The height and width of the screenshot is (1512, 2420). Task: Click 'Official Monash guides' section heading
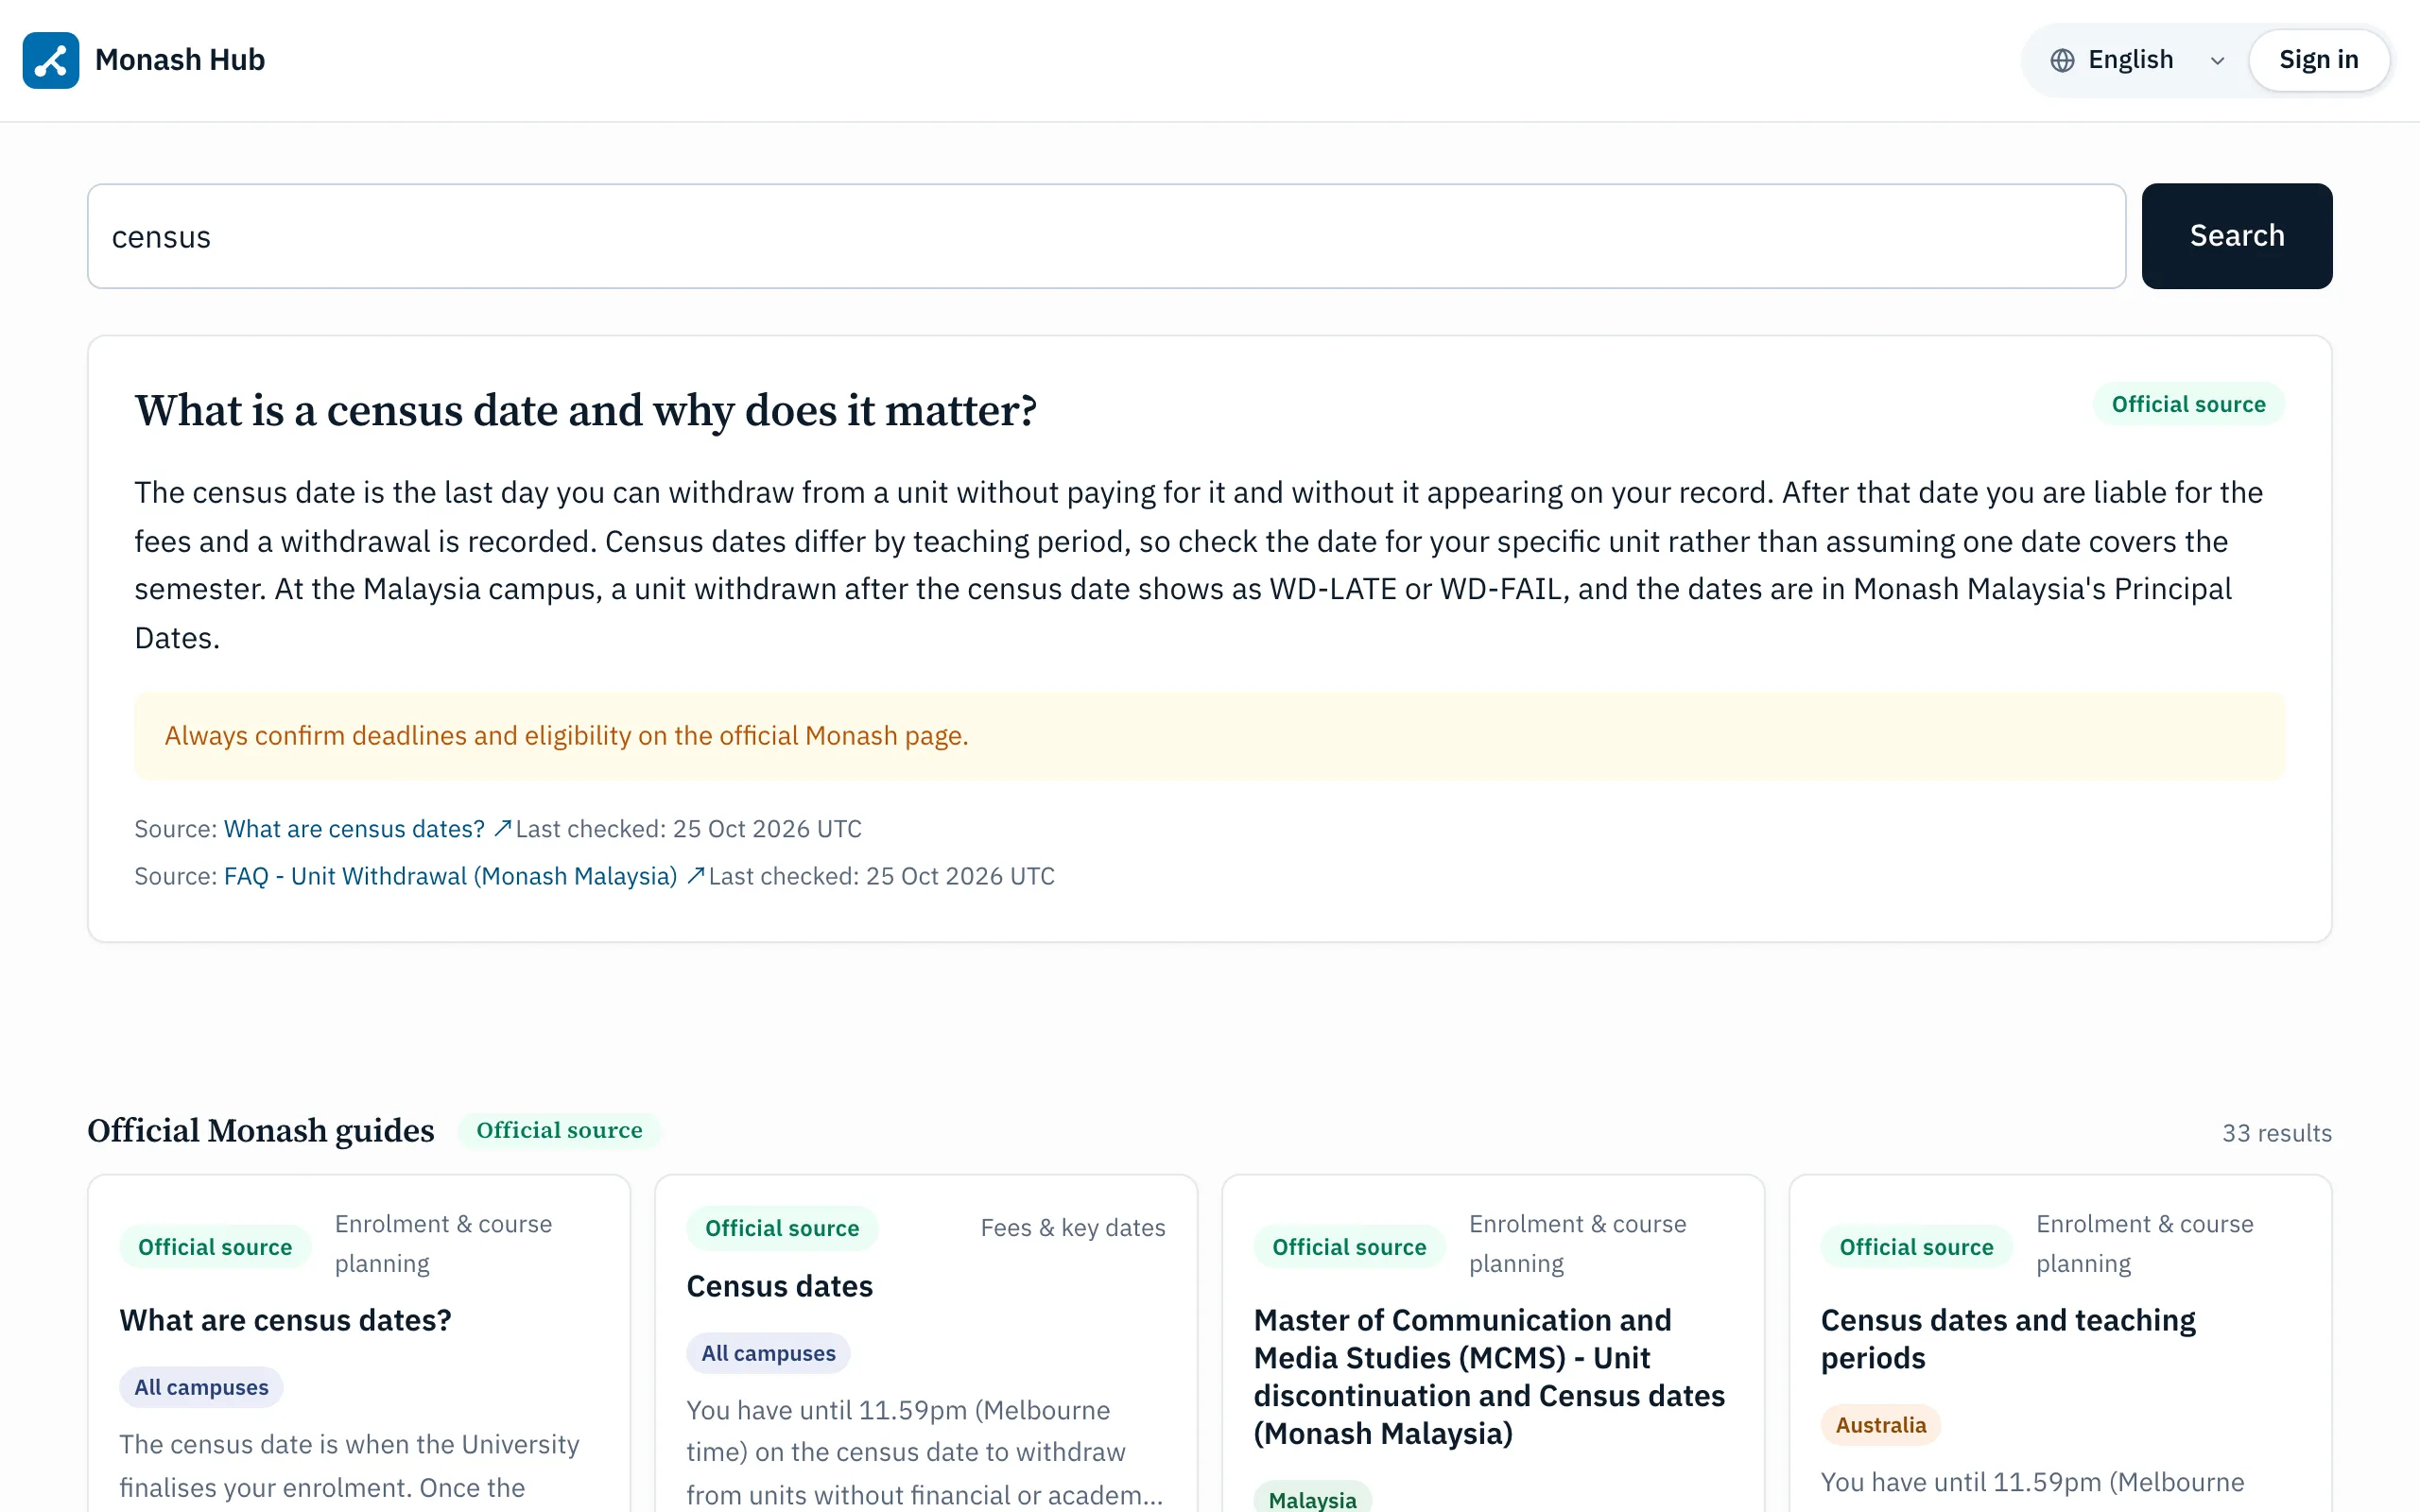260,1131
